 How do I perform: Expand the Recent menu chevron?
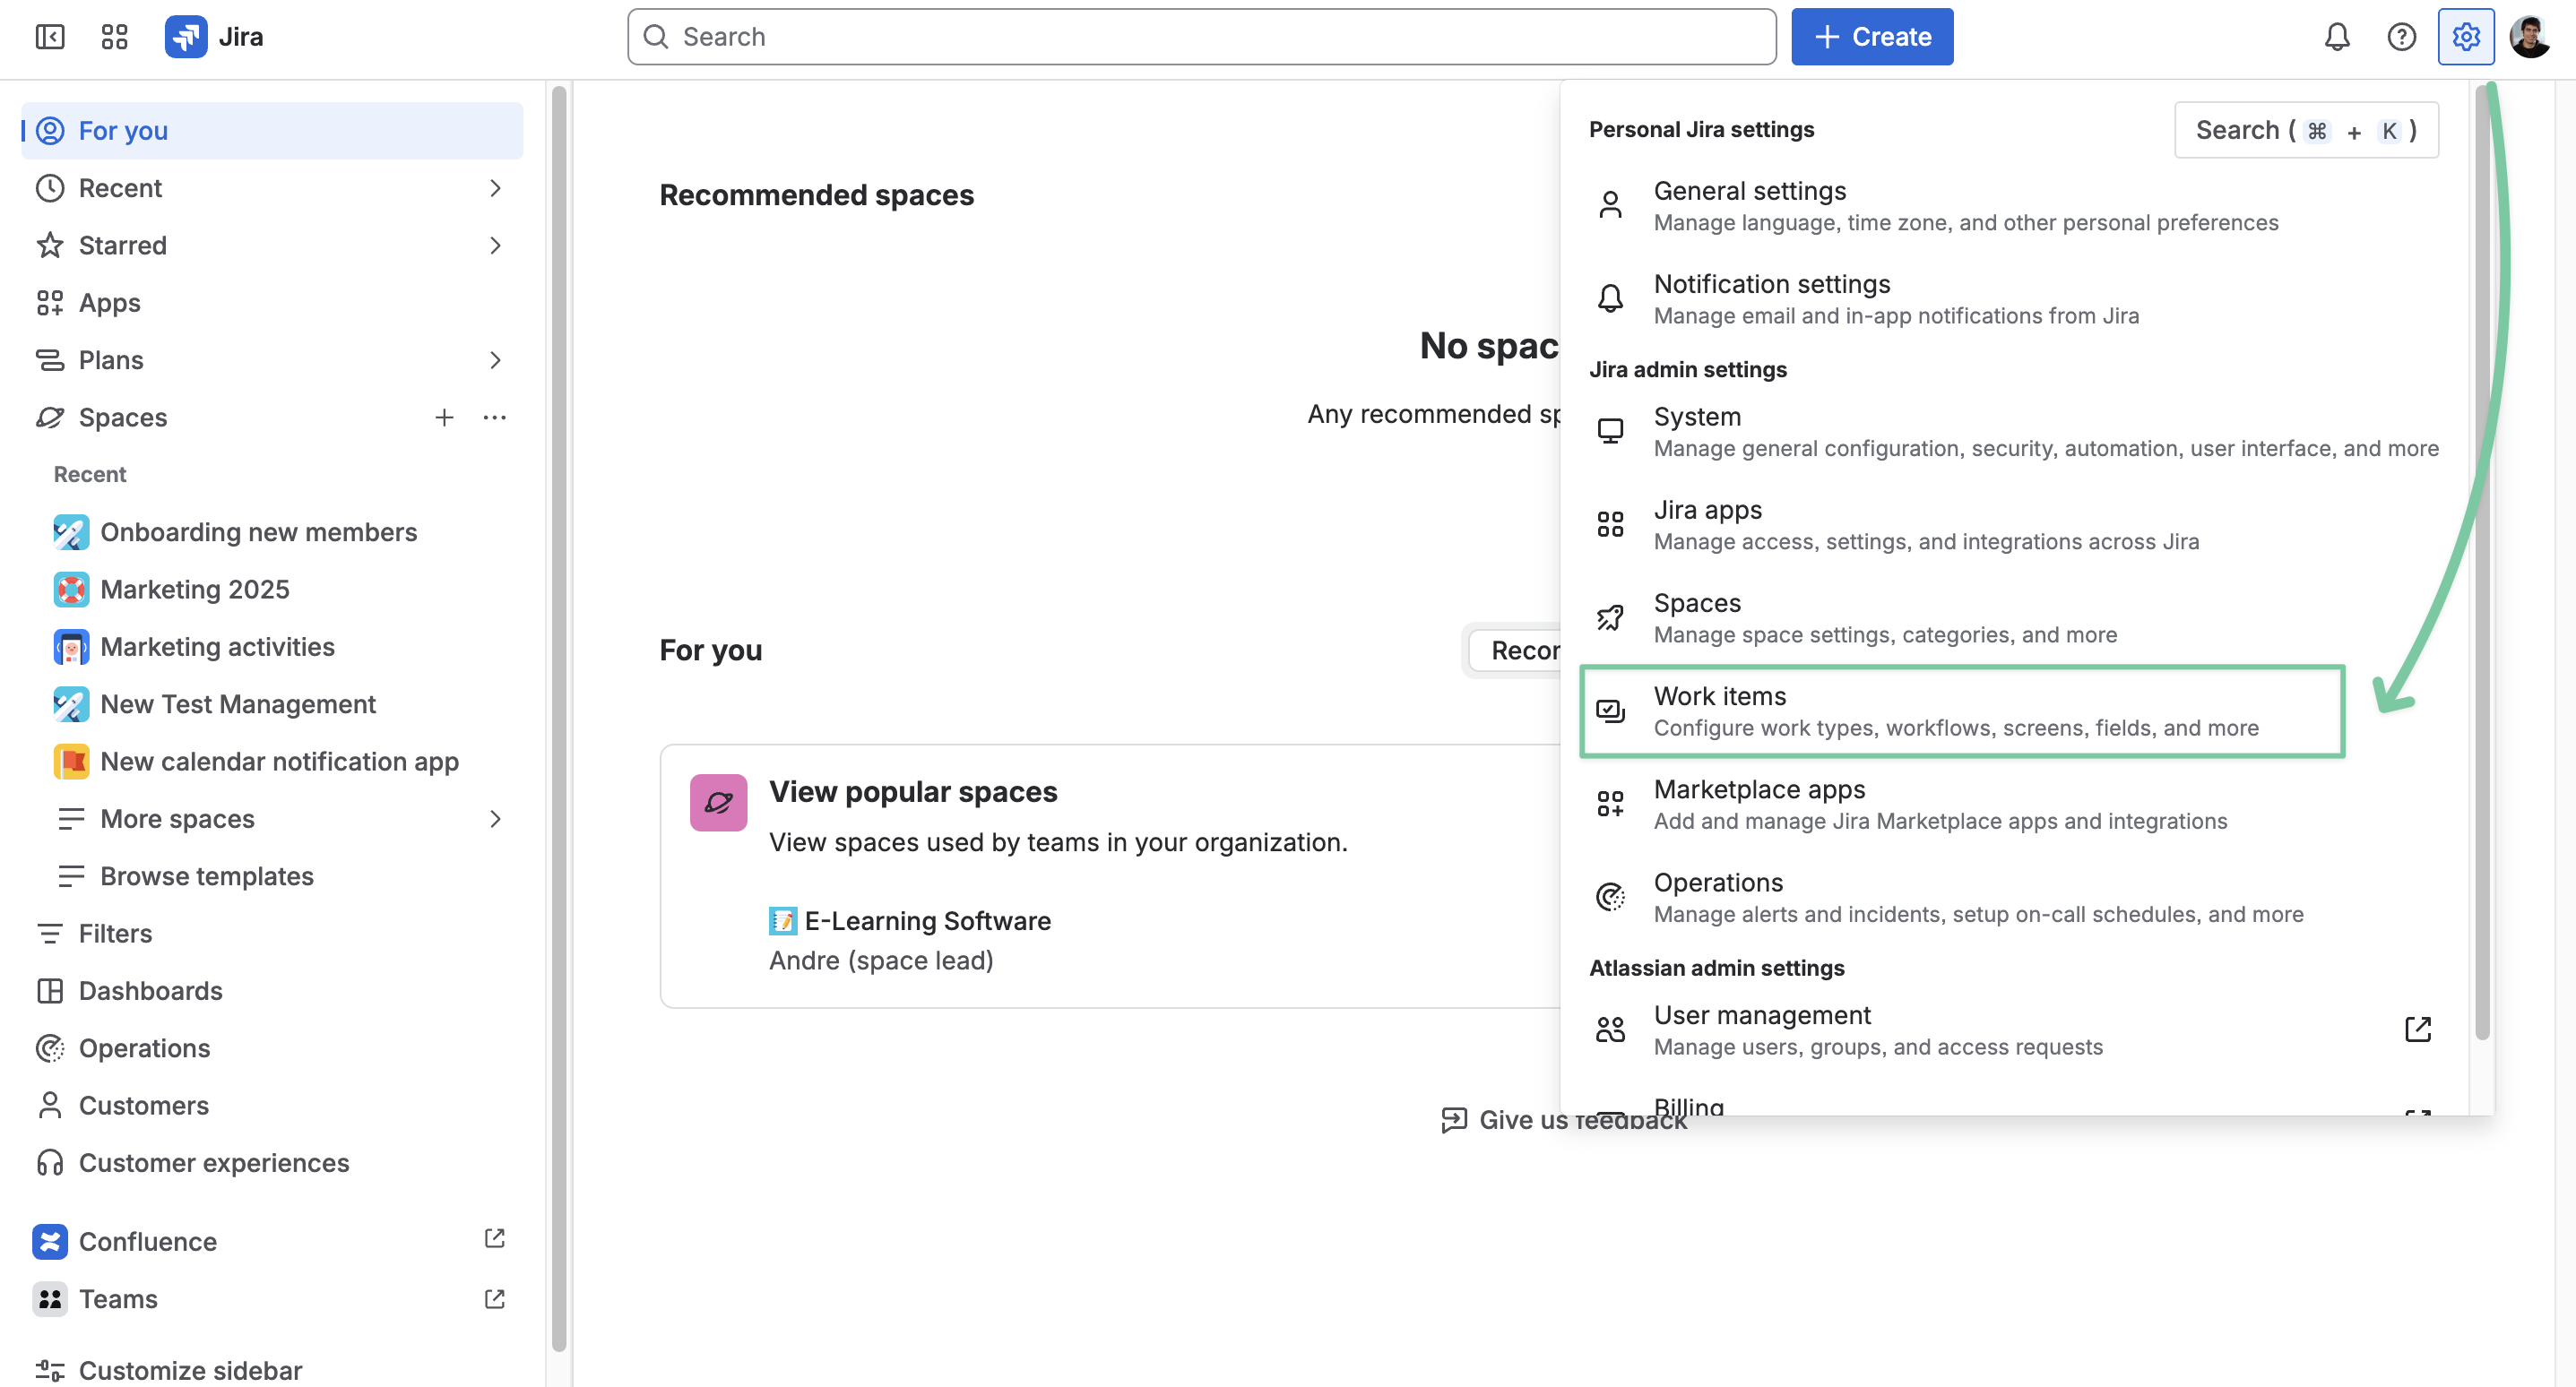point(495,188)
